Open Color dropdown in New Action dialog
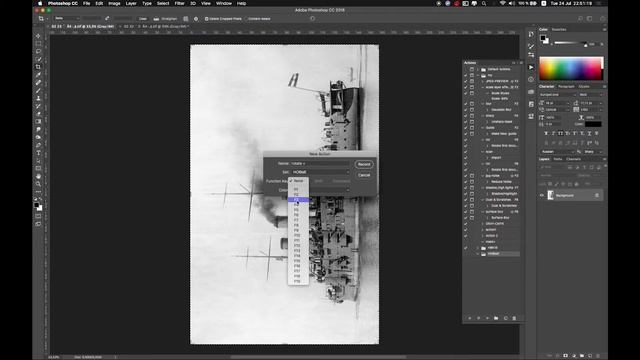The width and height of the screenshot is (640, 360). tap(320, 190)
